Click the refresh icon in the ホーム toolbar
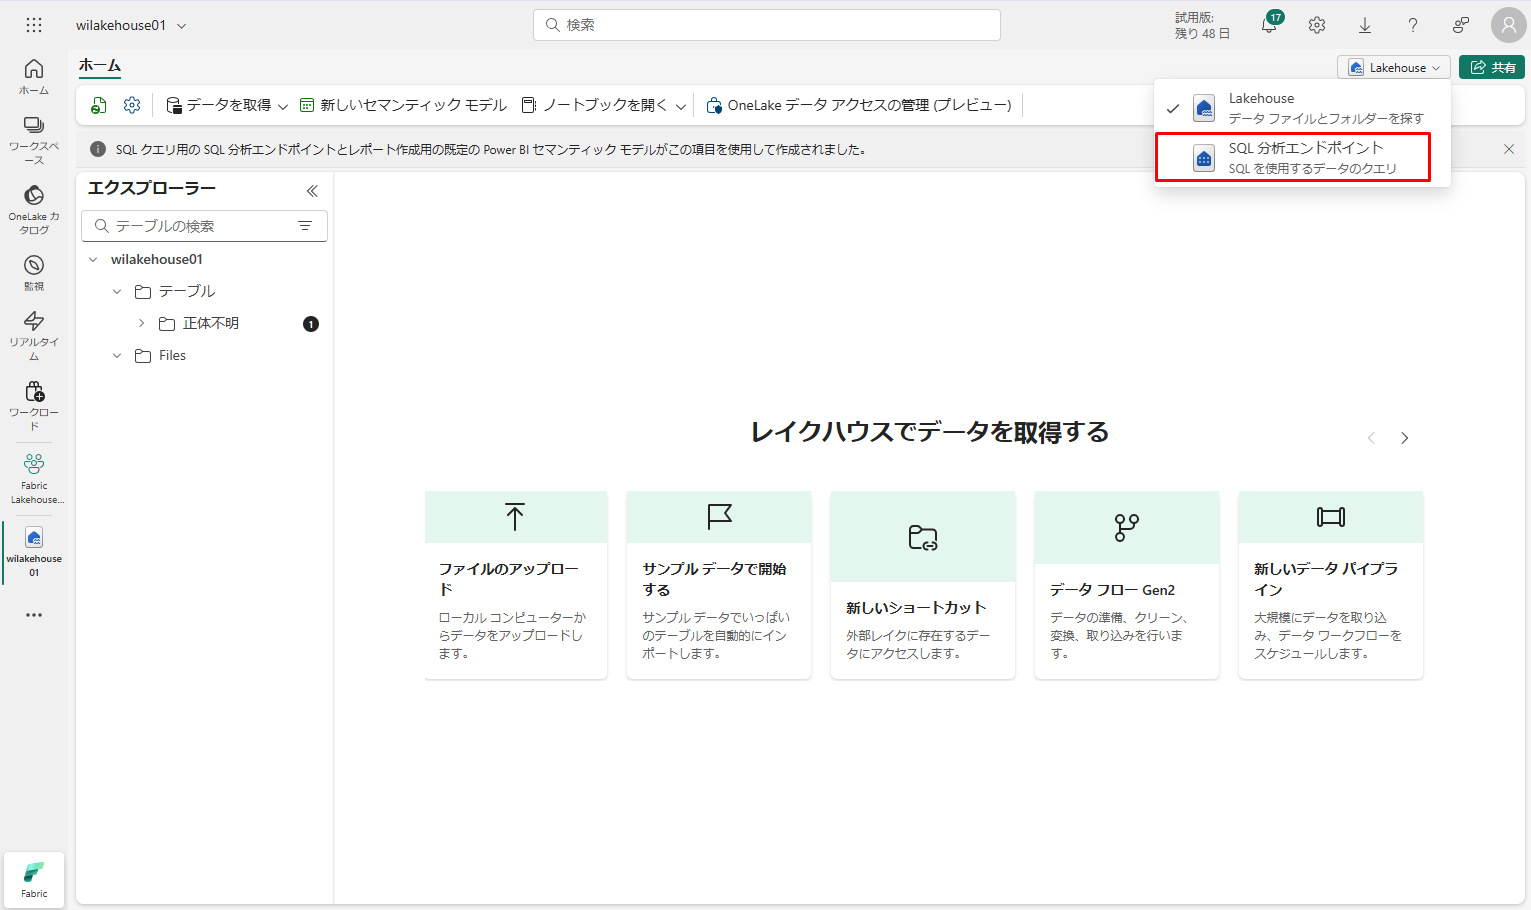 tap(99, 105)
